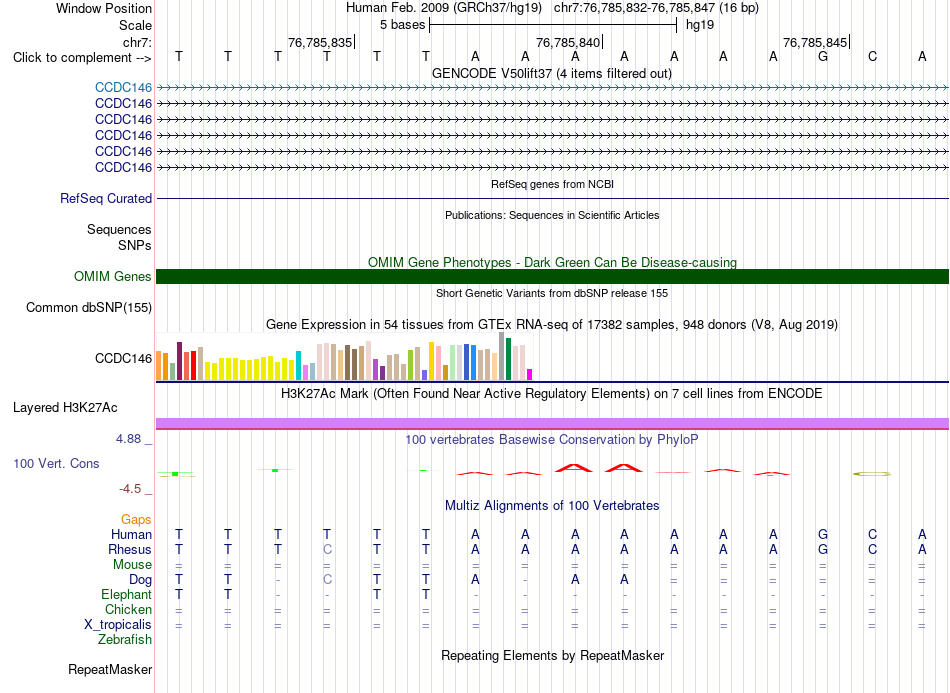950x693 pixels.
Task: Open the GENCODE V50lift37 track title
Action: pos(552,73)
